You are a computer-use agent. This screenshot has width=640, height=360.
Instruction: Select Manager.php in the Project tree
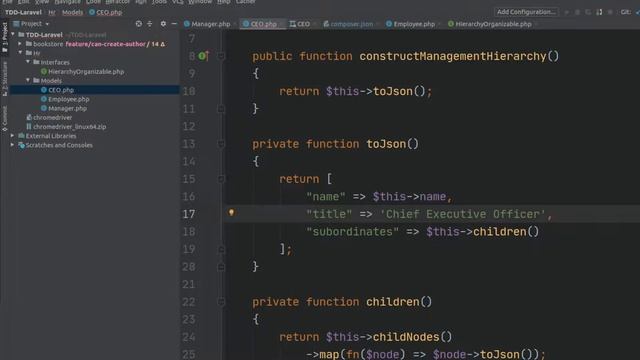pos(67,108)
